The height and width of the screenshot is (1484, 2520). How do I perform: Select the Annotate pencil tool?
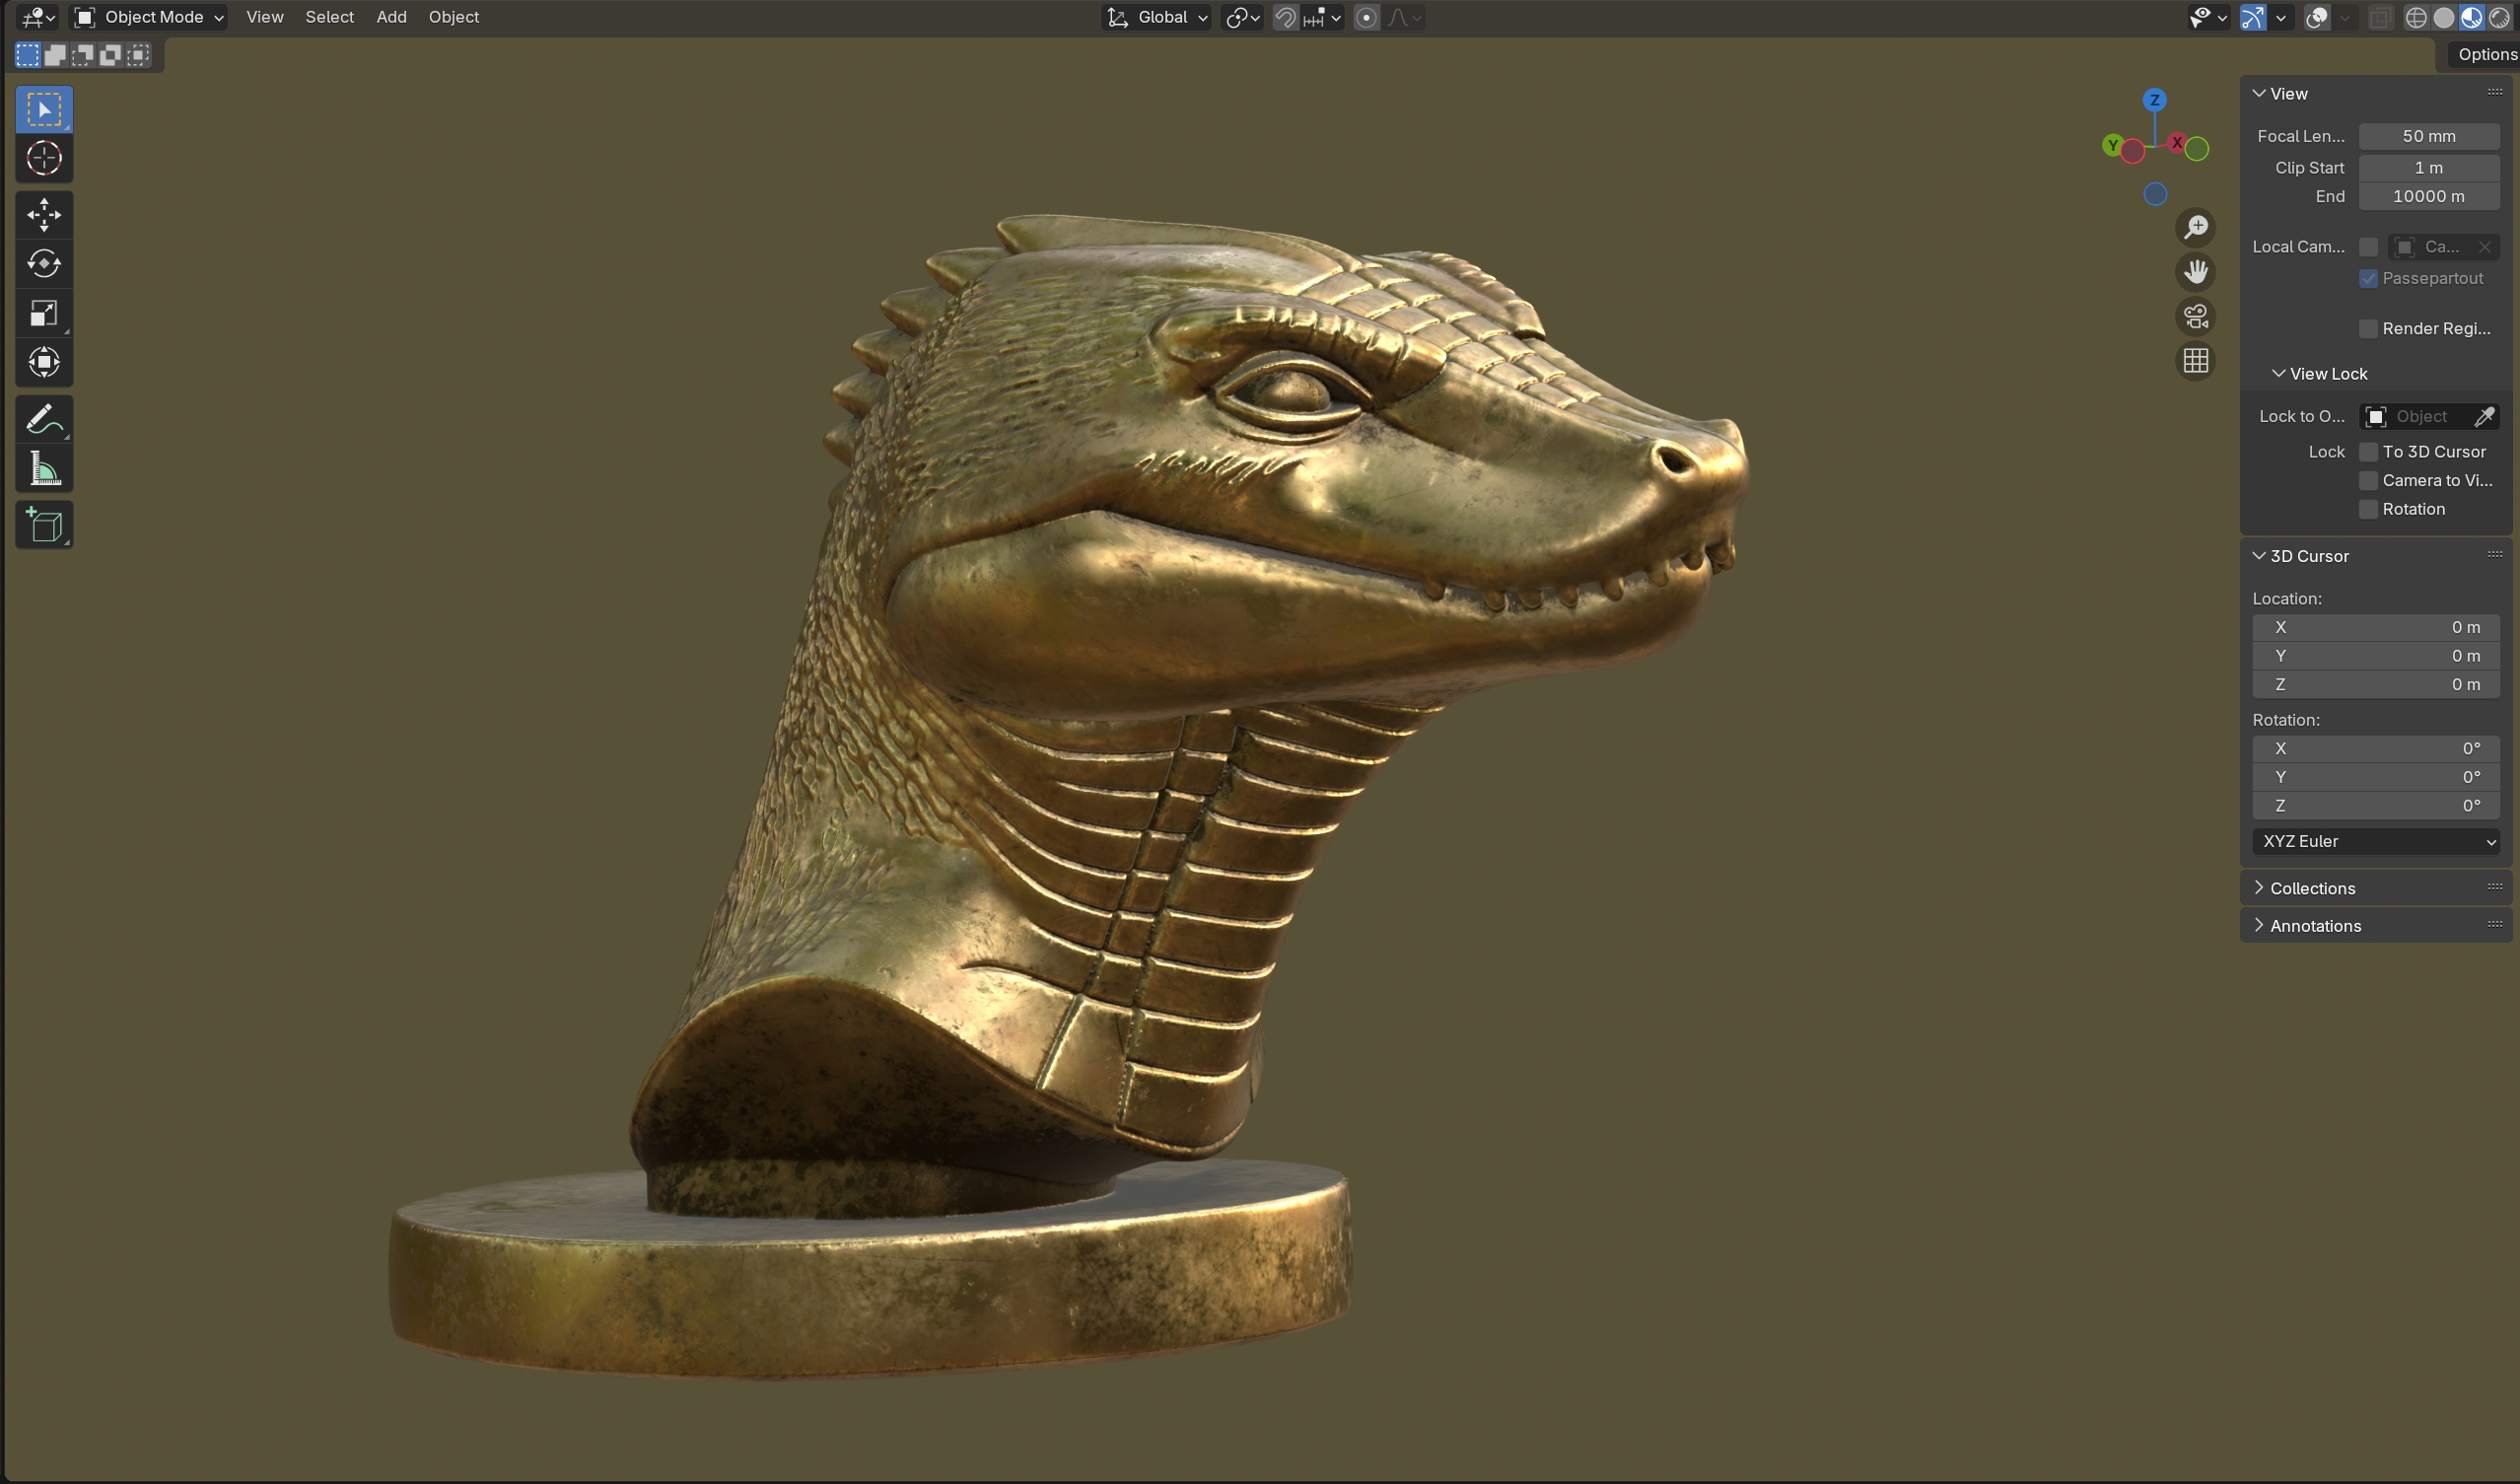tap(44, 419)
